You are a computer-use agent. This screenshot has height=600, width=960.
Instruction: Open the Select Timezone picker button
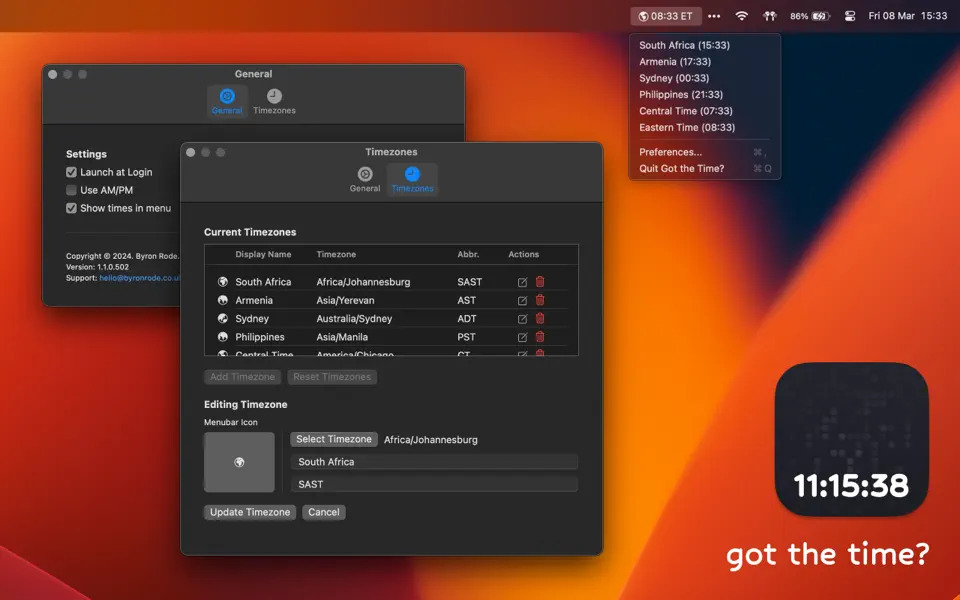pos(334,440)
